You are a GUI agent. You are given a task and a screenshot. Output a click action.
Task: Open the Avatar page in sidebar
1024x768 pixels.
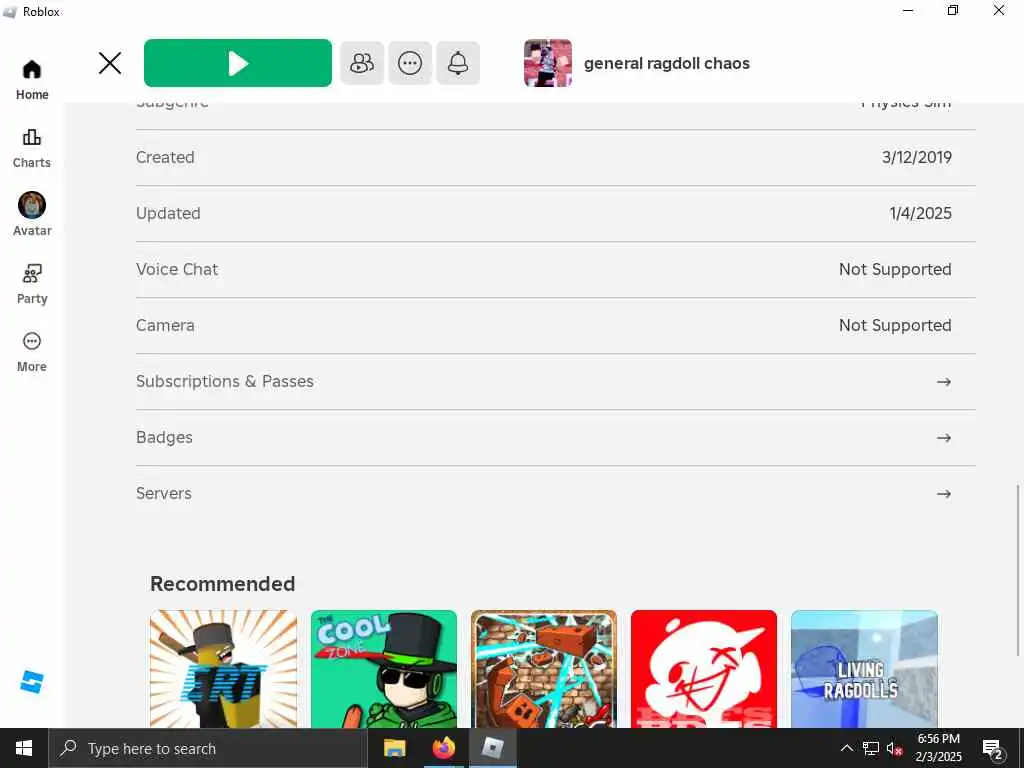coord(32,214)
